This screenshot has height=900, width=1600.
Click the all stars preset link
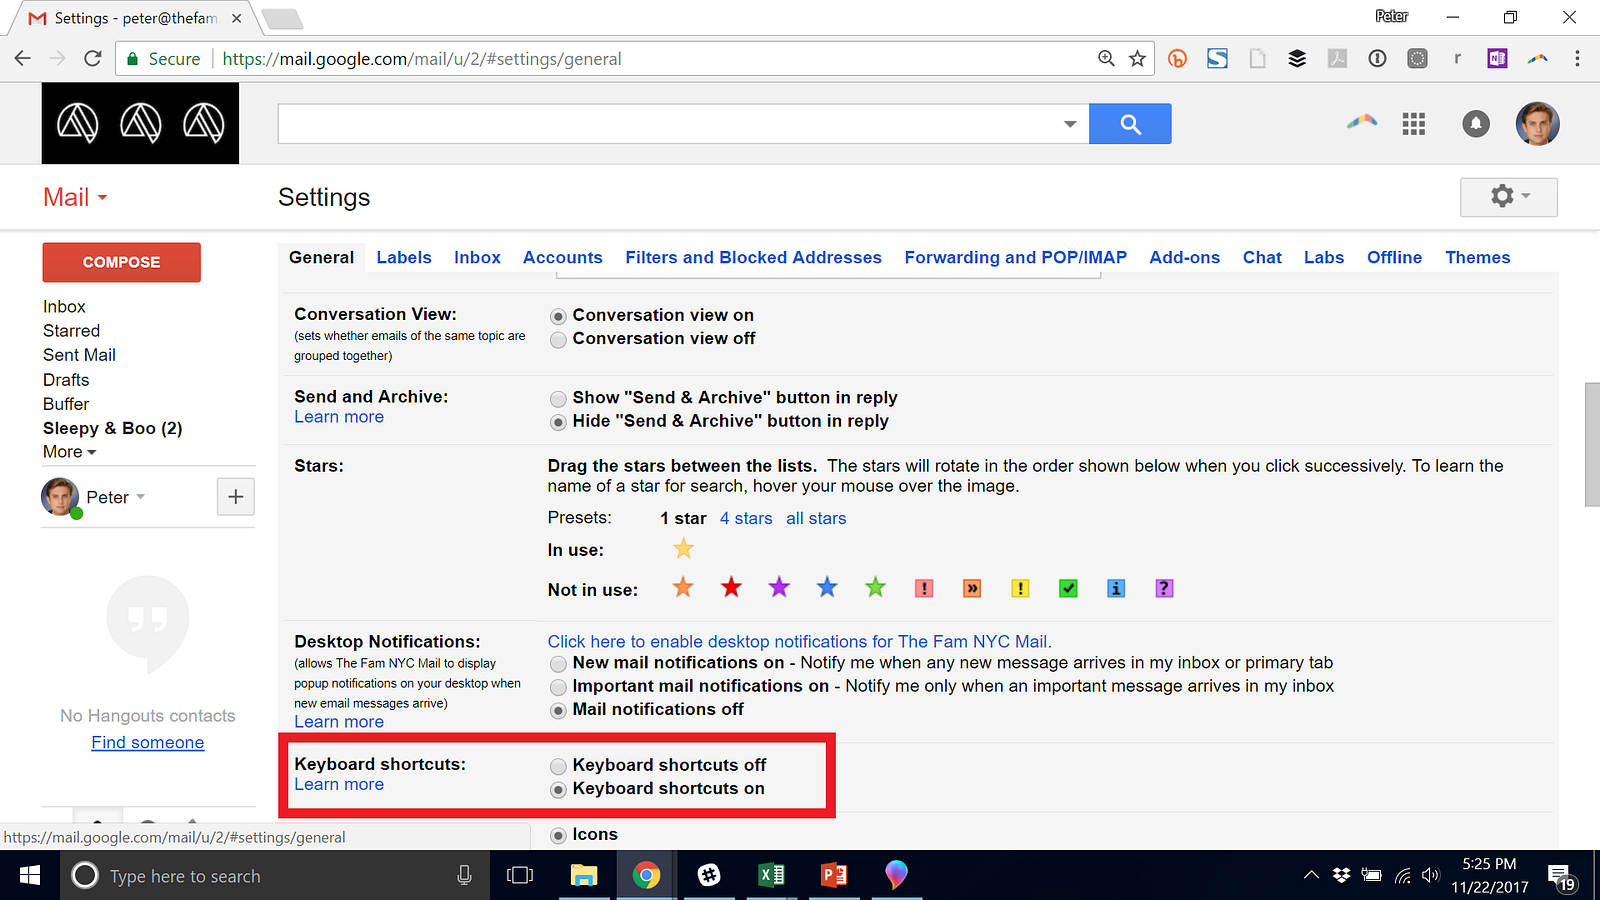(x=816, y=518)
